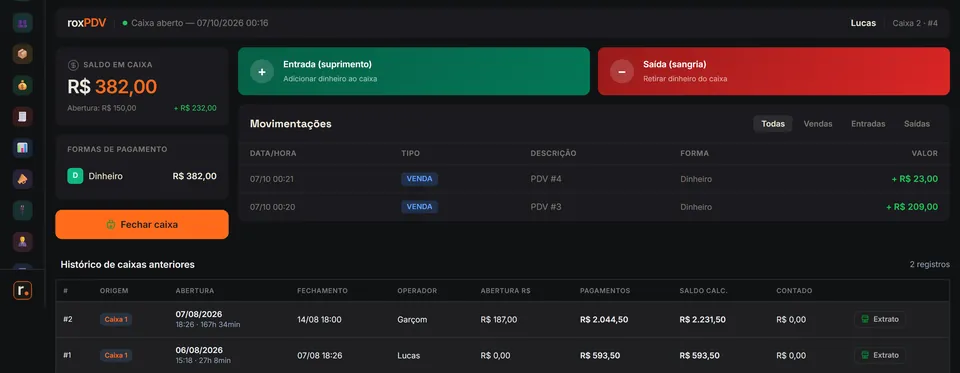Click the Abertura: R$ 150,00 text

point(102,108)
